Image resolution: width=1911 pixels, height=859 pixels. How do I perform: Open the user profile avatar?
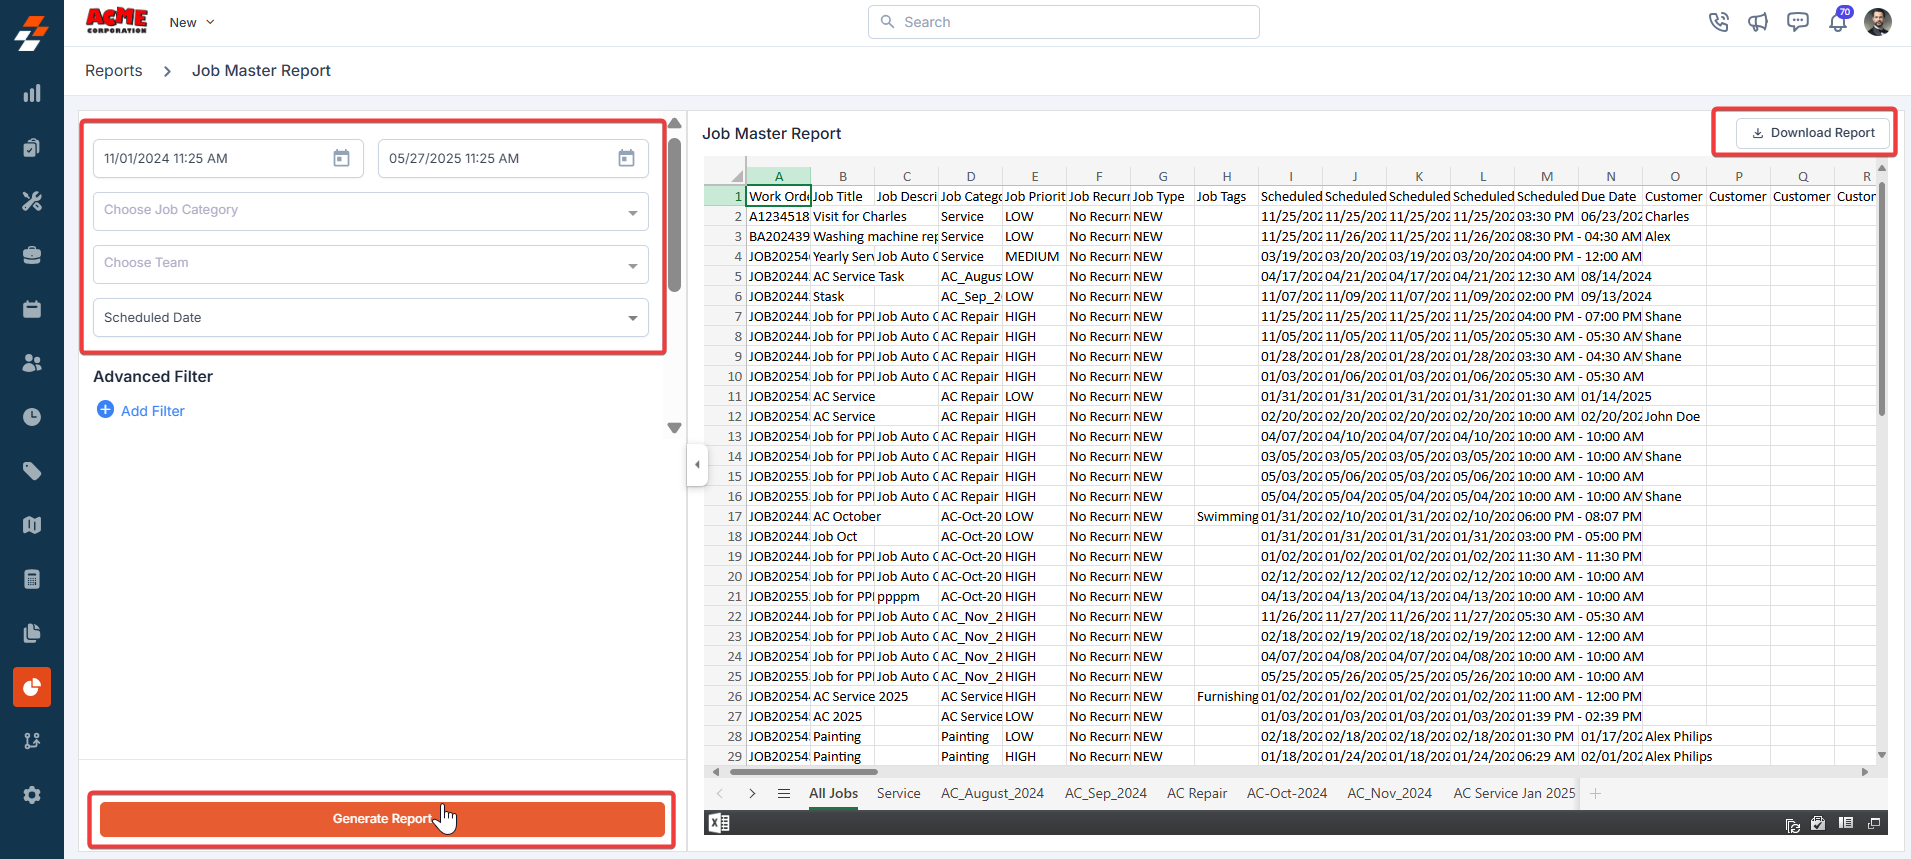tap(1878, 22)
